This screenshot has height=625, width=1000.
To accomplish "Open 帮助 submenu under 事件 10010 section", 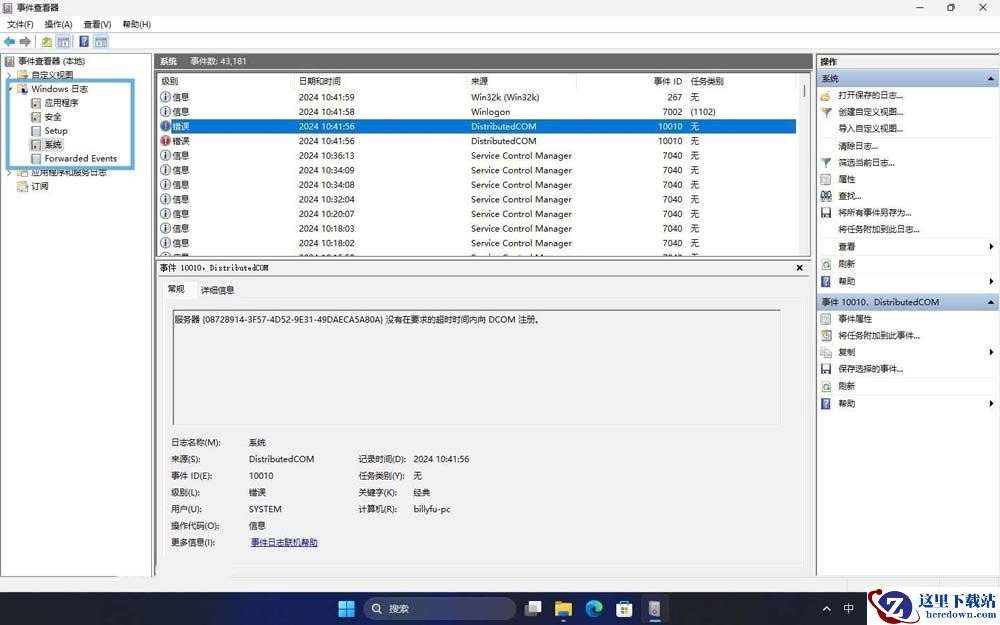I will pyautogui.click(x=991, y=404).
